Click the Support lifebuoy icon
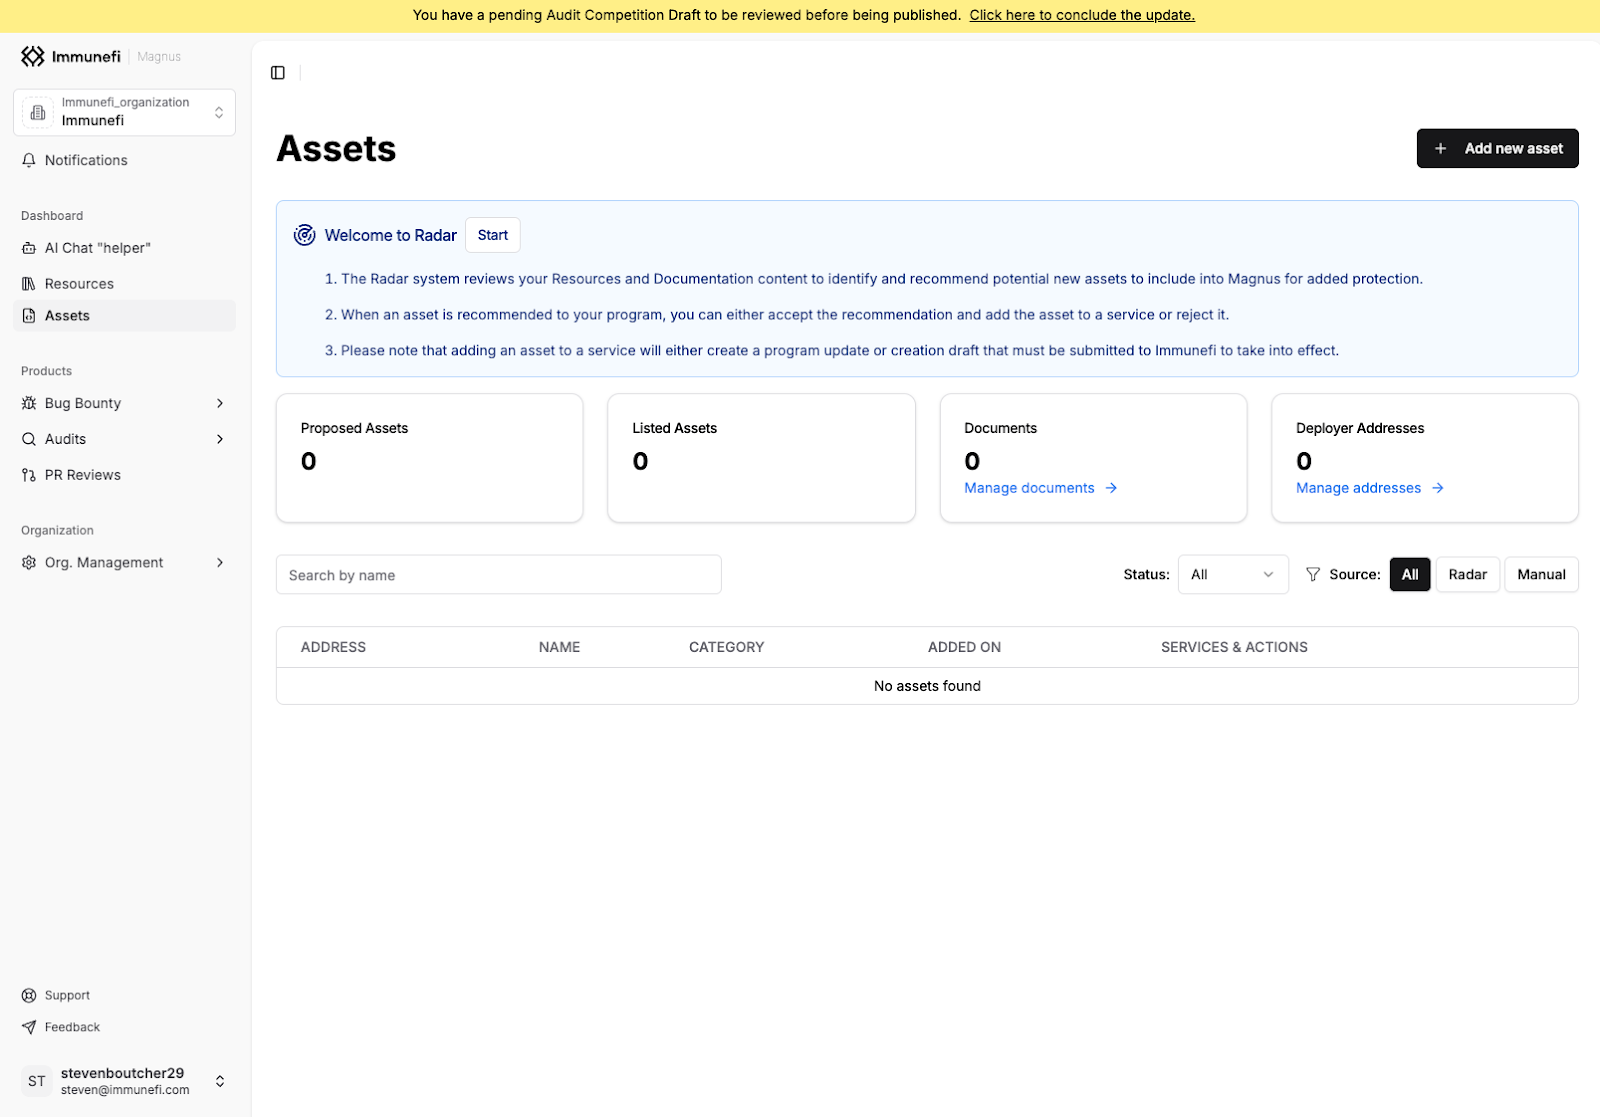Viewport: 1600px width, 1117px height. point(29,996)
